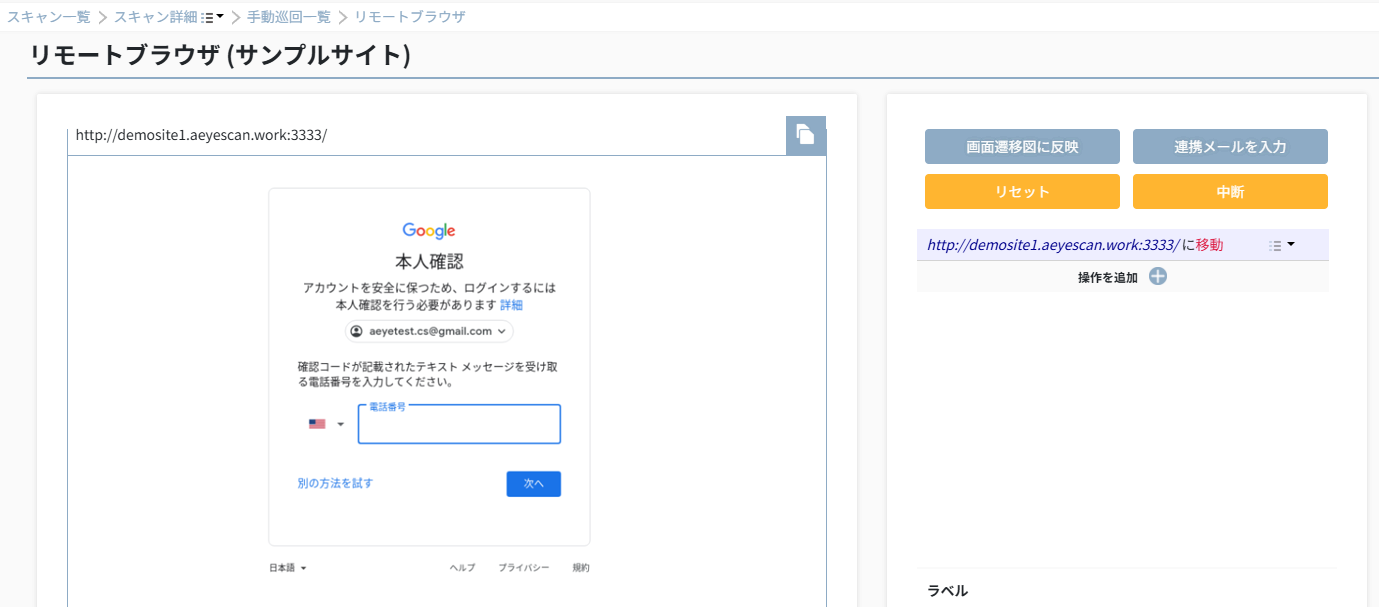Open ヘルプ footer link
Screen dimensions: 1379x607
pos(462,568)
